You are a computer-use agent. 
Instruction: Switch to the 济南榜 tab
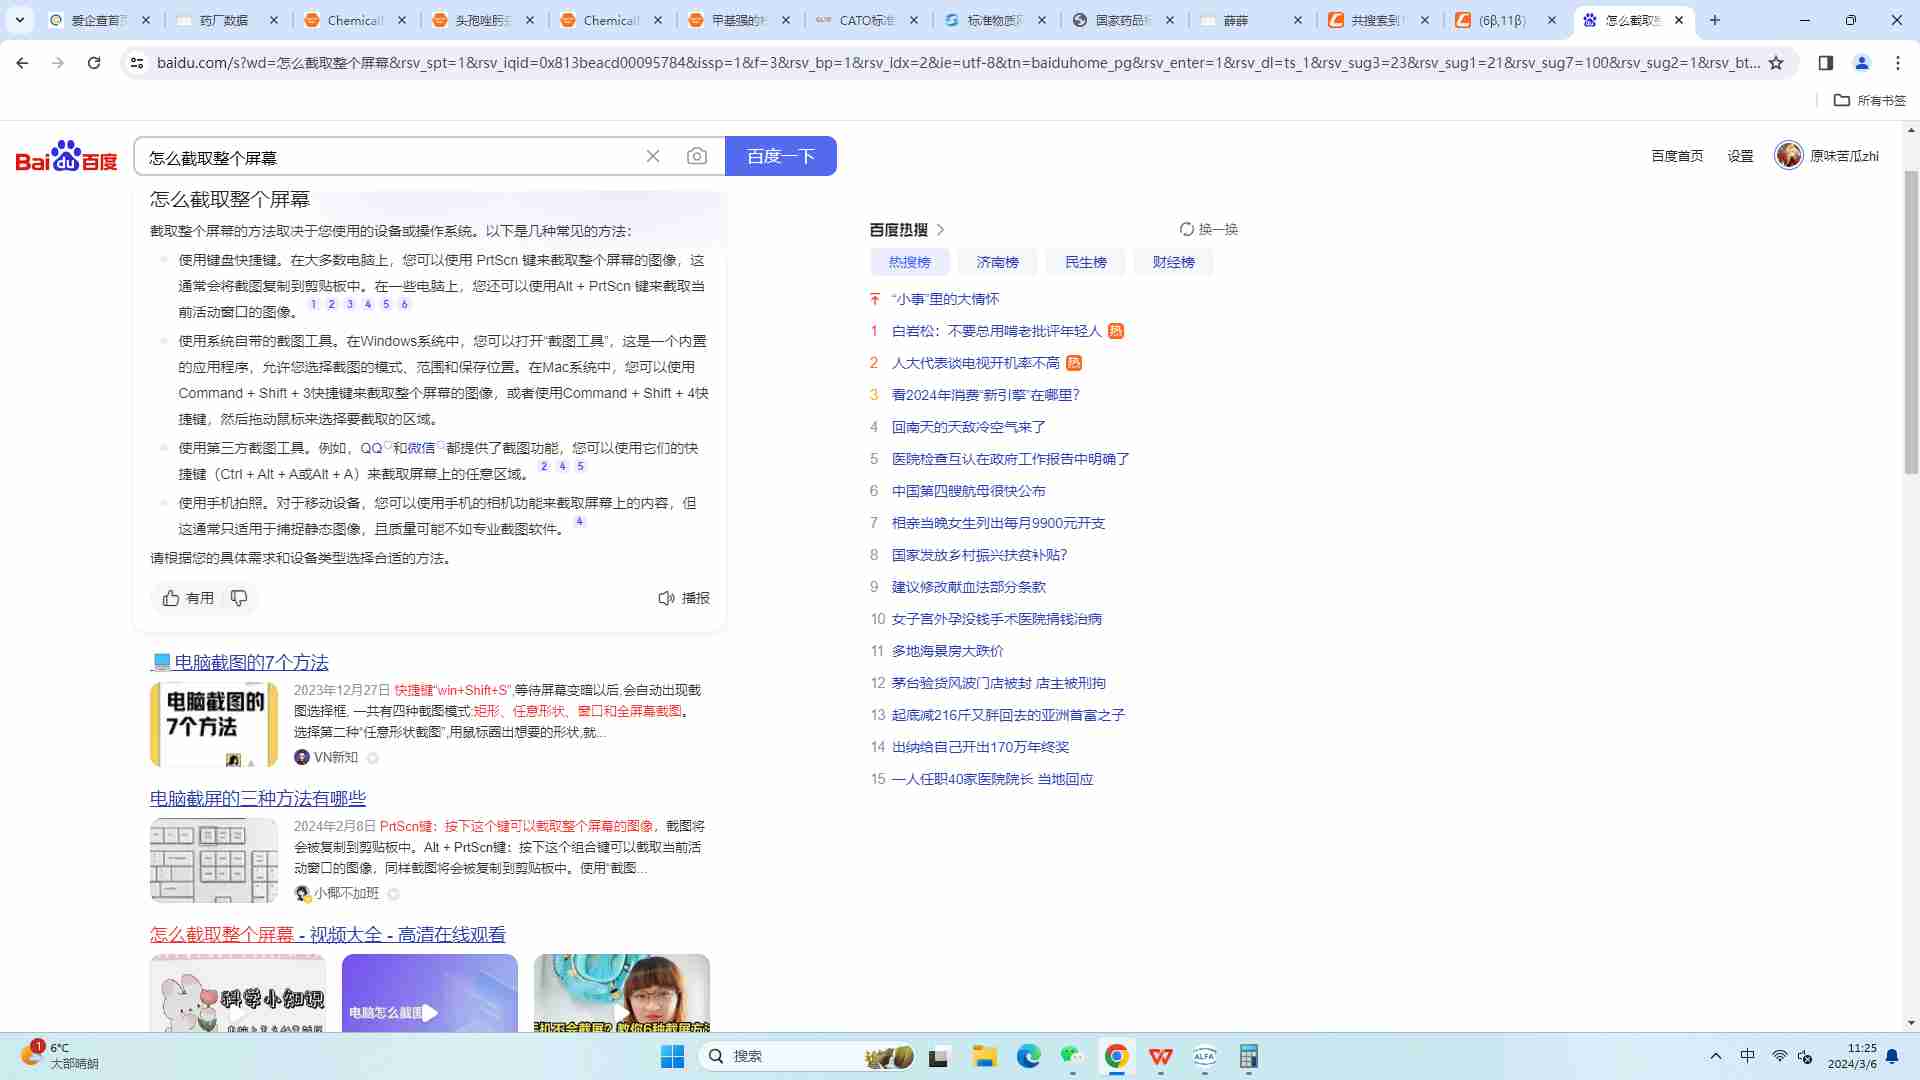[x=998, y=262]
